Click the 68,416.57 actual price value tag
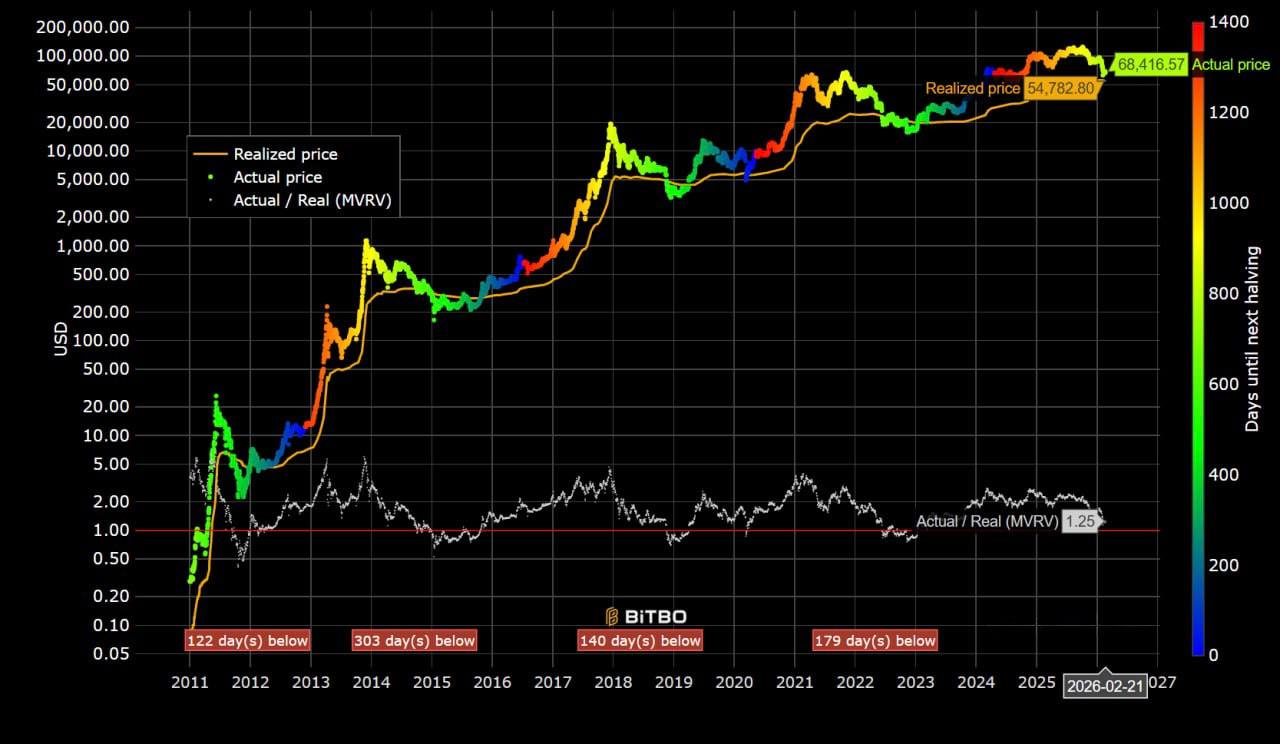Image resolution: width=1280 pixels, height=744 pixels. [x=1151, y=65]
